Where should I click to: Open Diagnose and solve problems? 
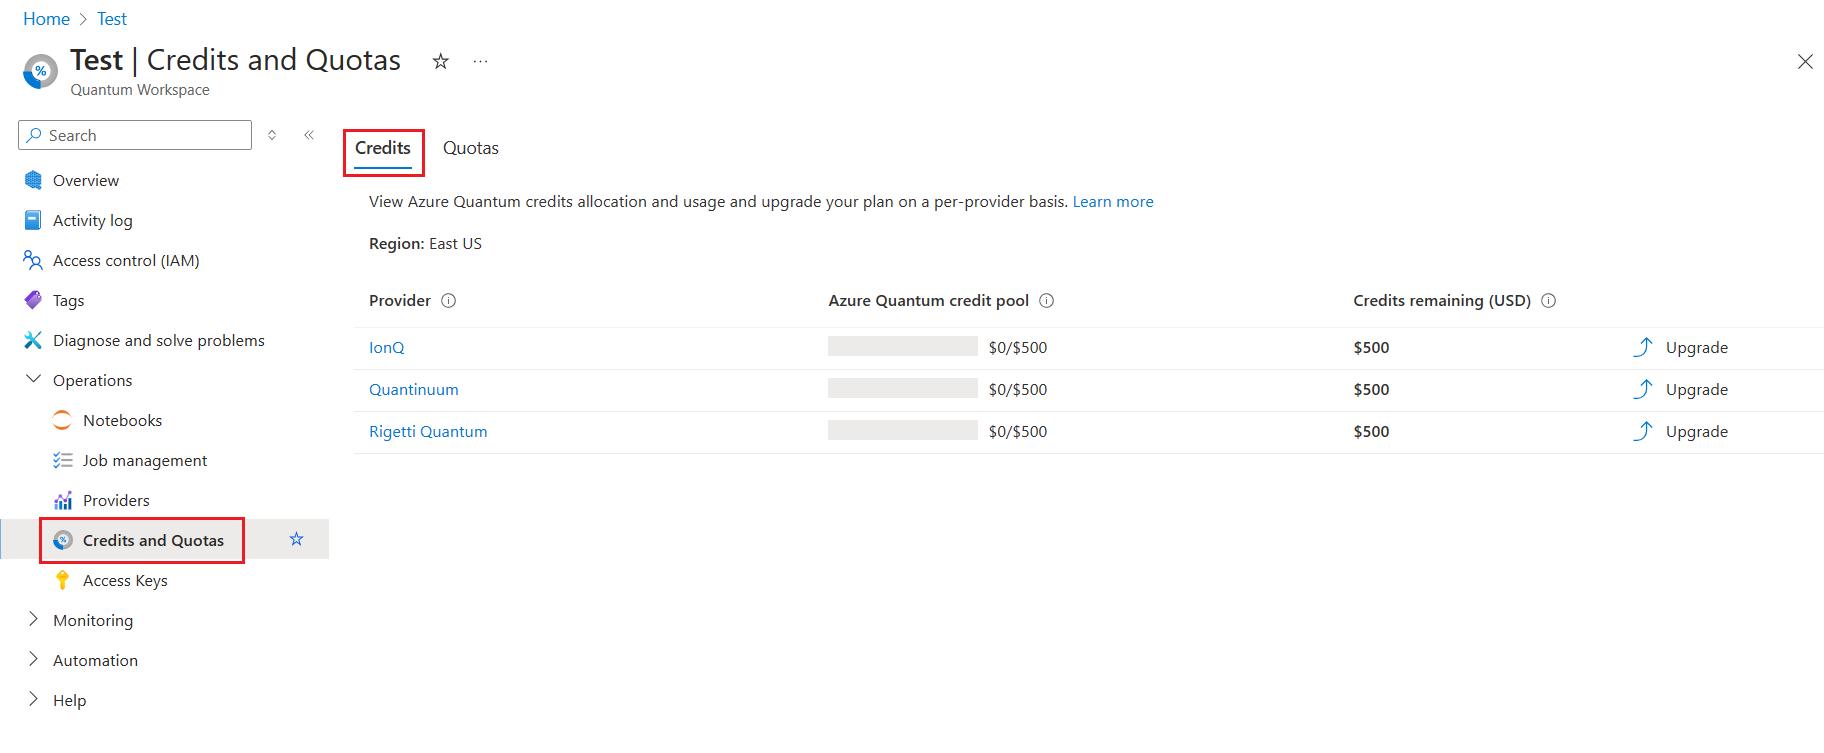pyautogui.click(x=158, y=341)
